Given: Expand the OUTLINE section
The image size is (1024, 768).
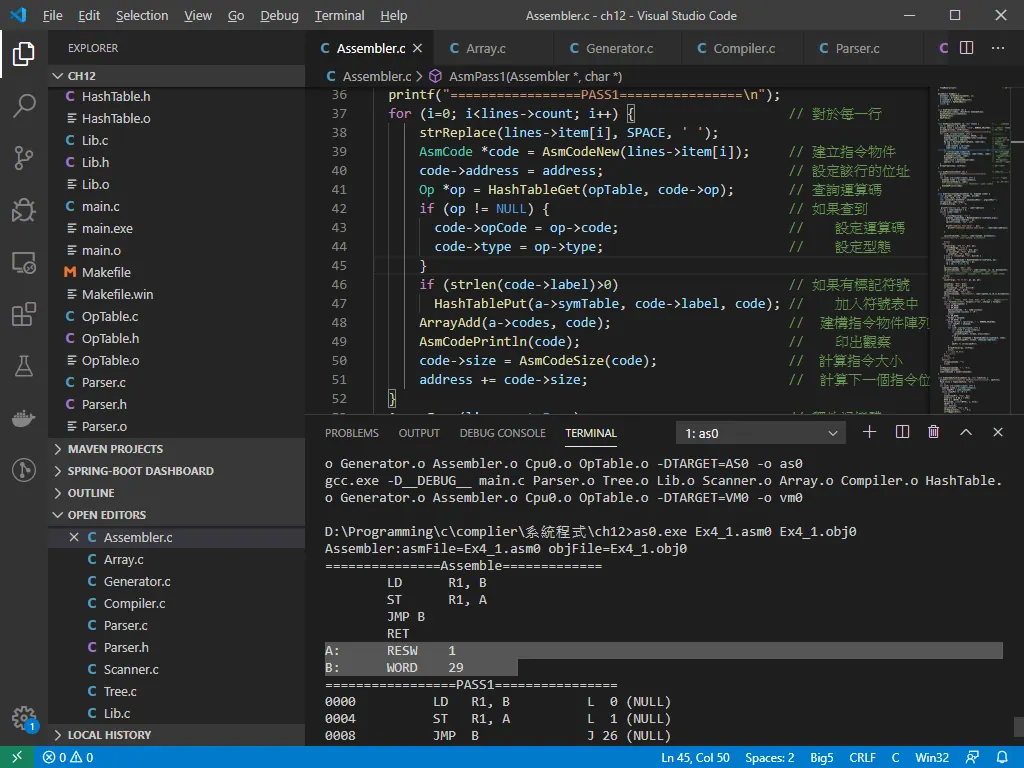Looking at the screenshot, I should point(176,492).
